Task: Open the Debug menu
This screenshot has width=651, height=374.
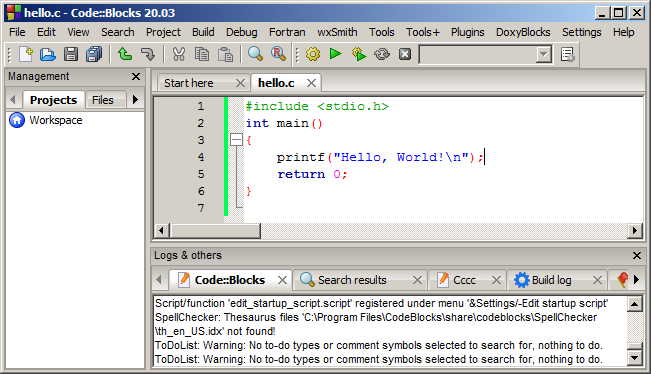Action: tap(242, 32)
